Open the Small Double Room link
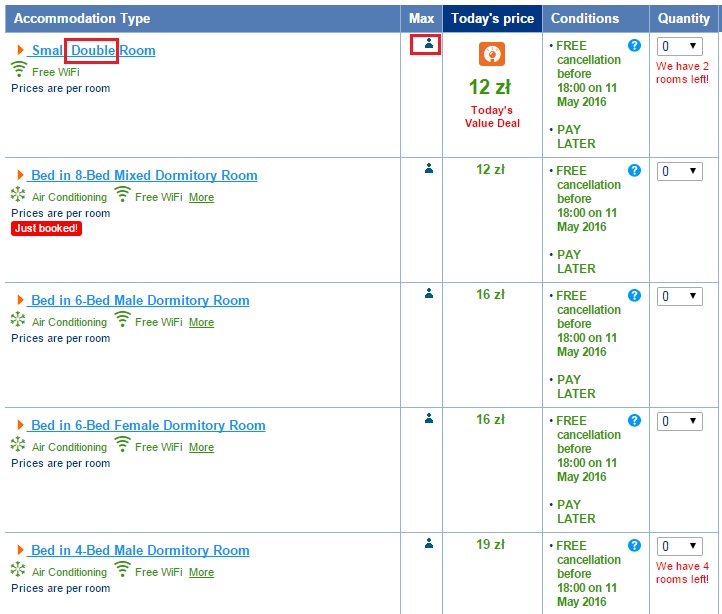 coord(93,50)
